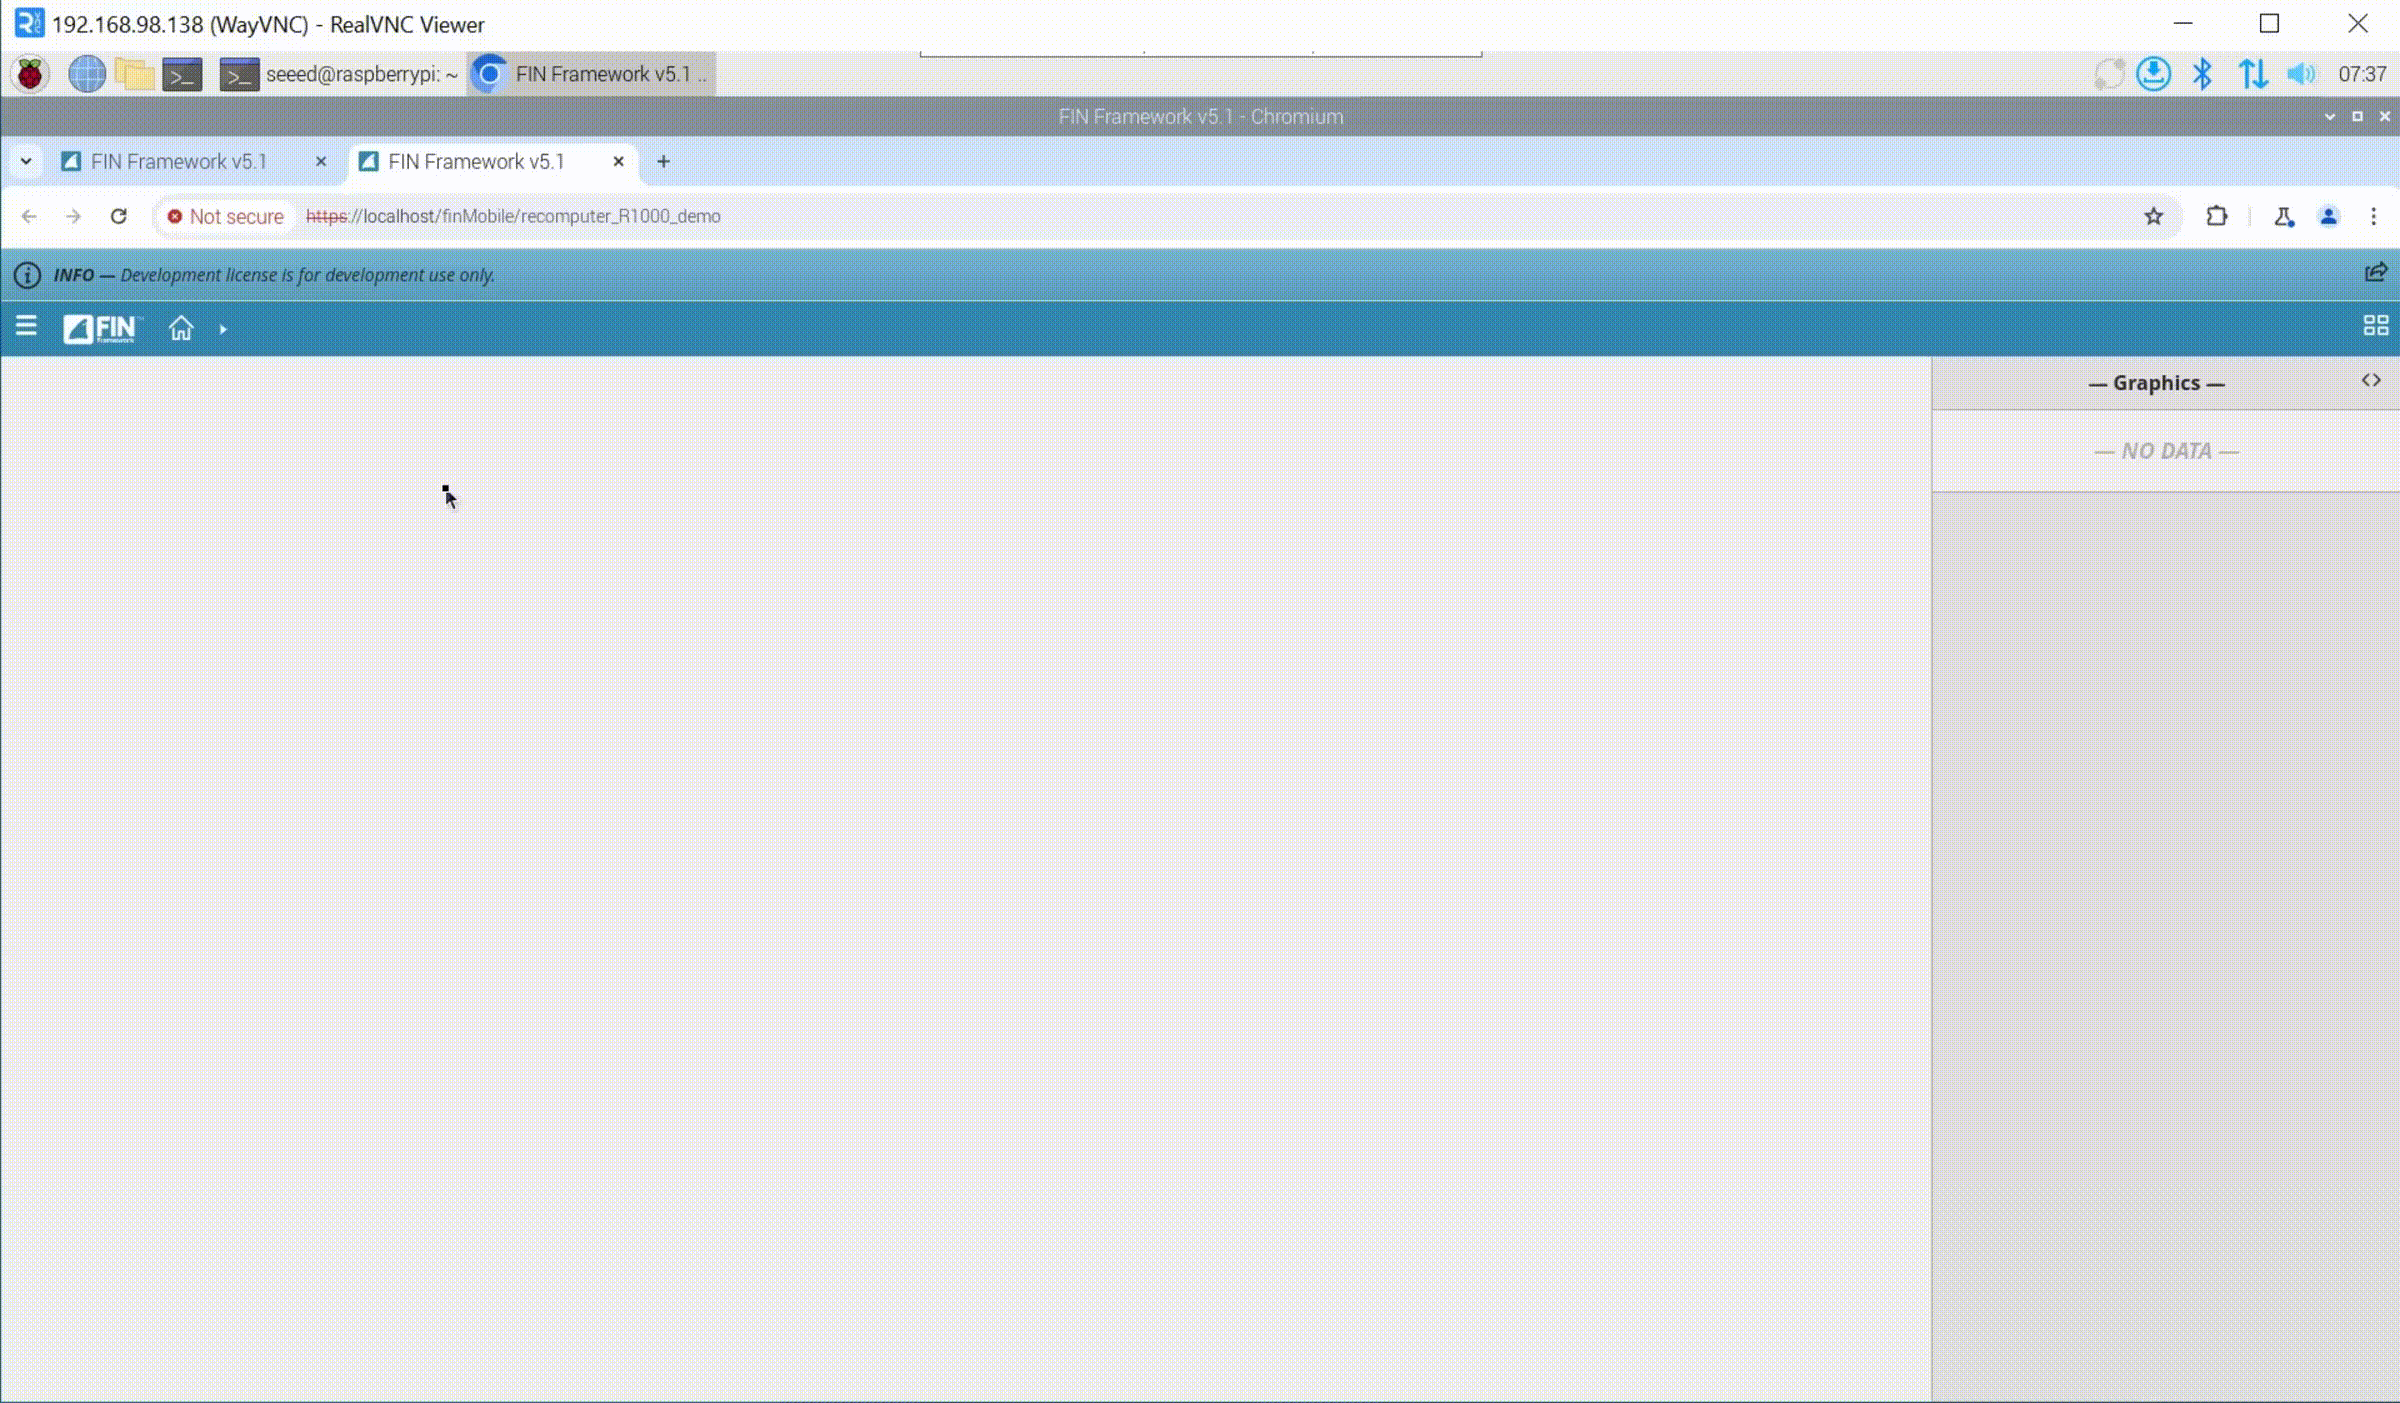Image resolution: width=2400 pixels, height=1403 pixels.
Task: Expand the tab search dropdown
Action: pyautogui.click(x=26, y=162)
